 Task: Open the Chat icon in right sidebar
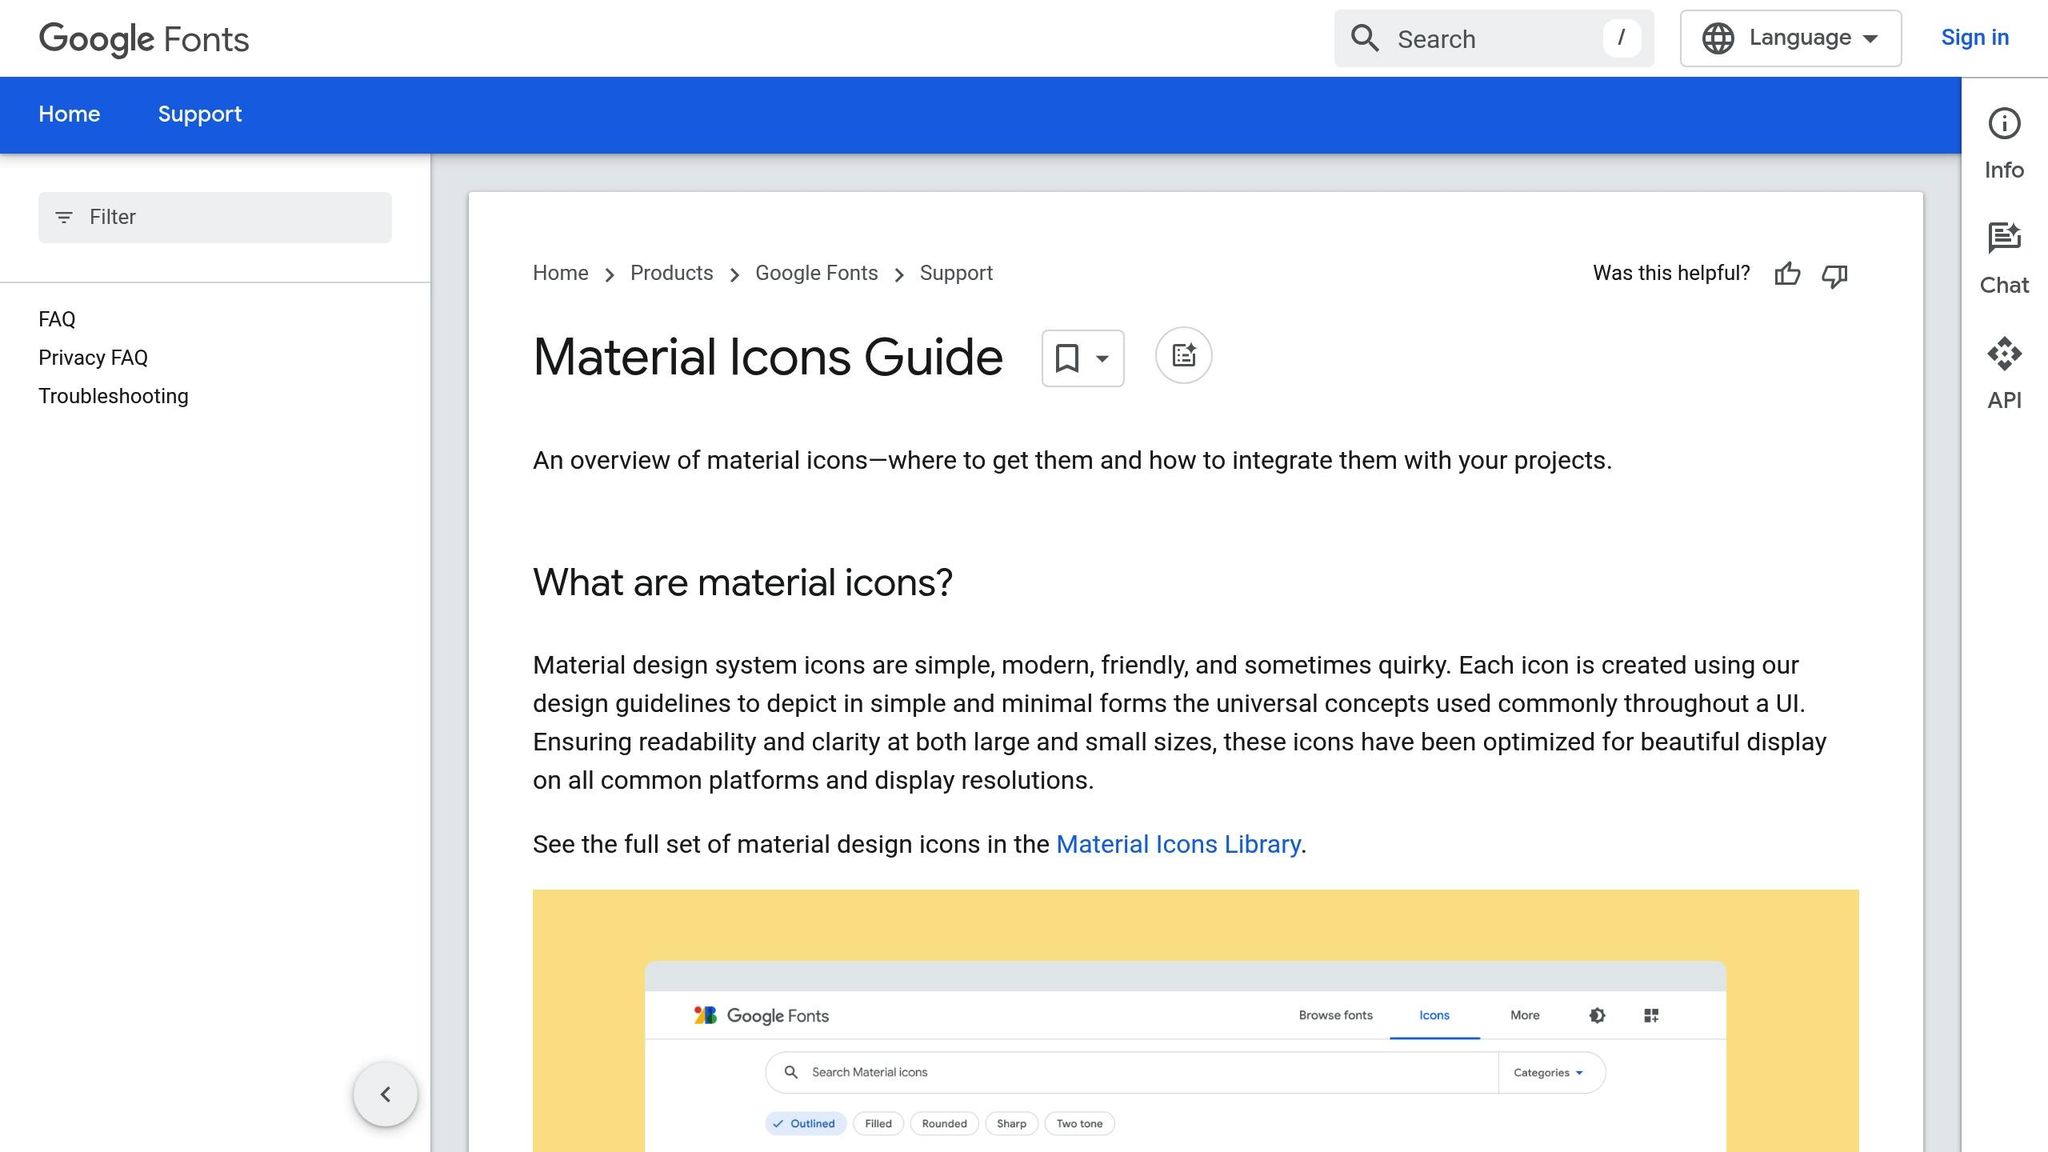(x=2004, y=238)
